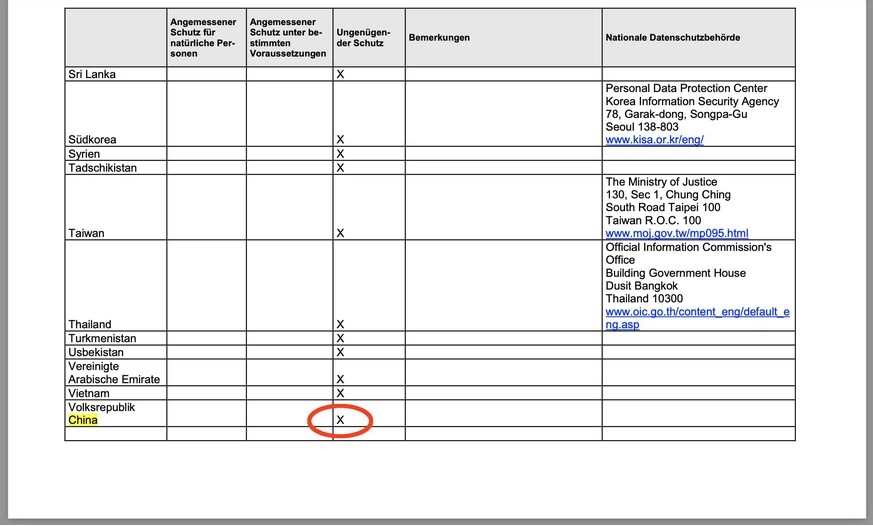Click the Seoul 138-803 address line
Screen dimensions: 873x526
click(x=642, y=127)
